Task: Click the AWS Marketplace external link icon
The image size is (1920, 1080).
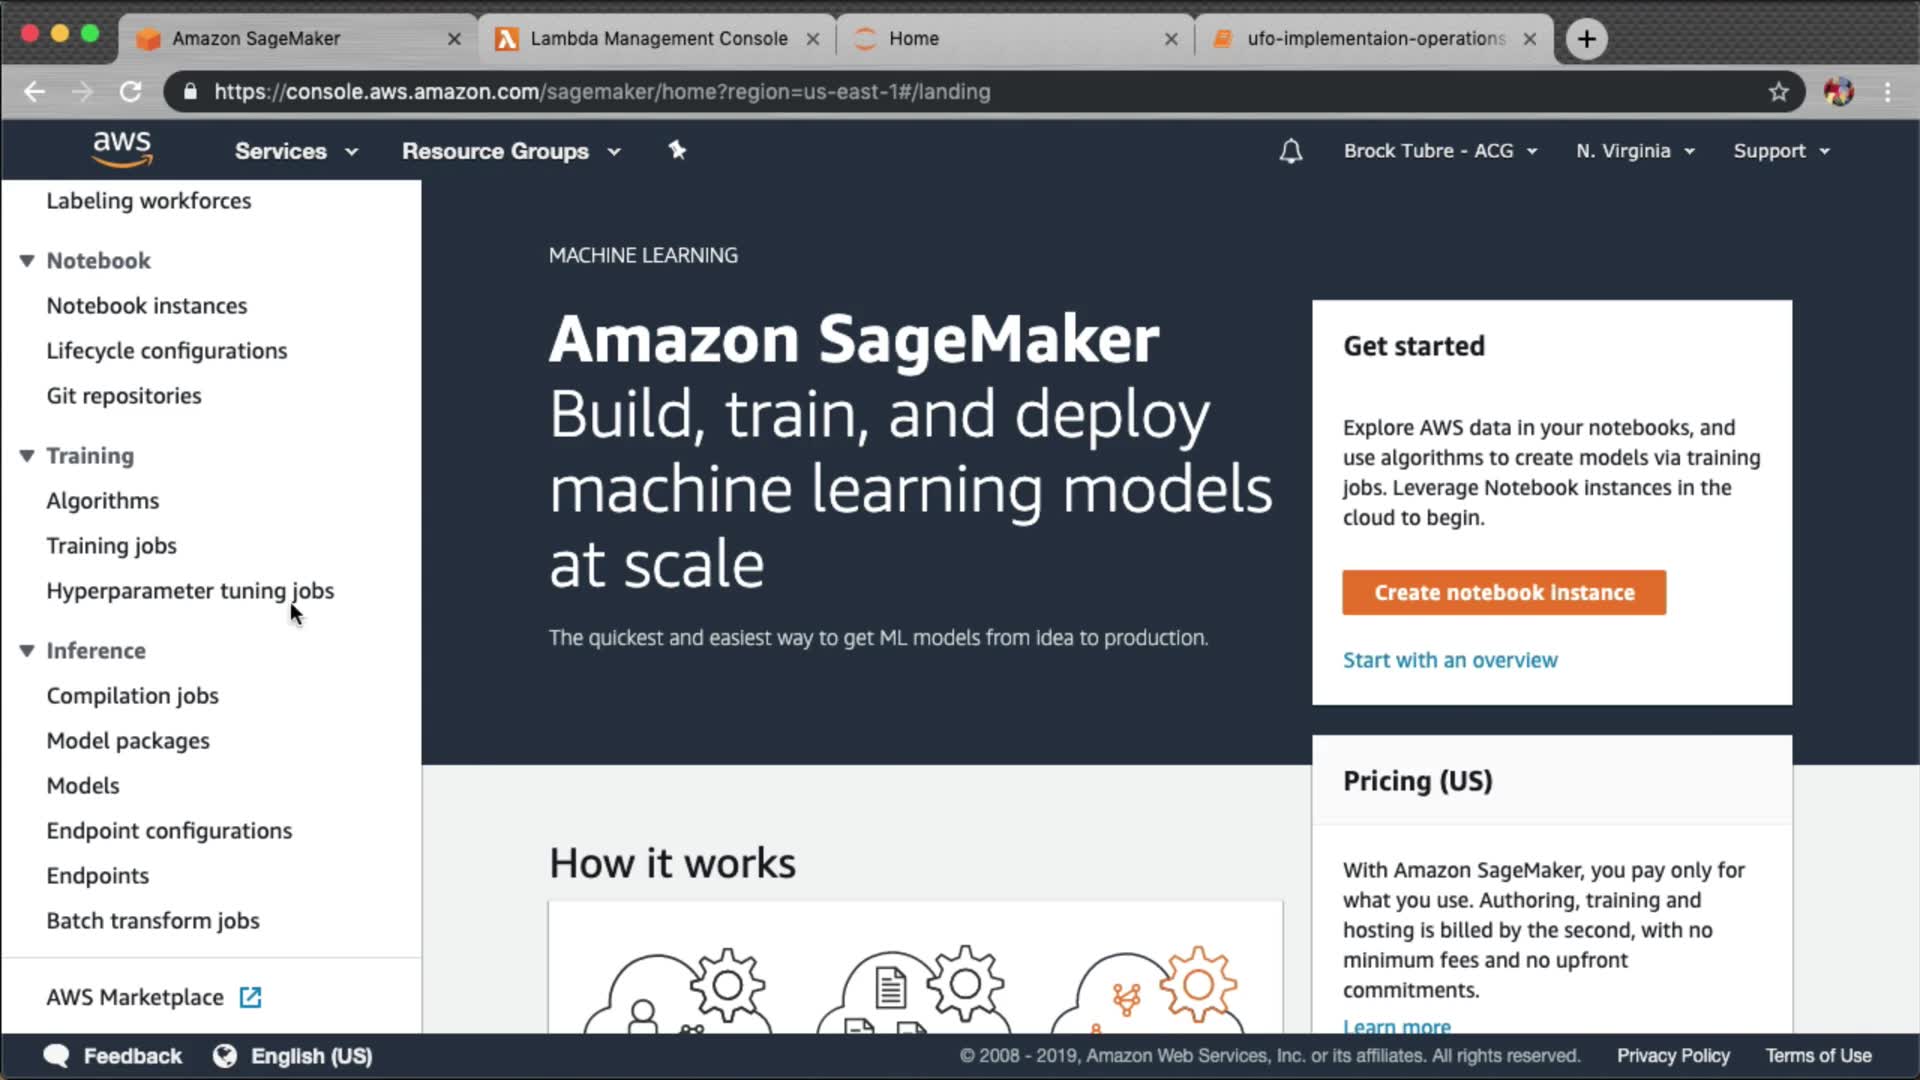Action: pos(250,997)
